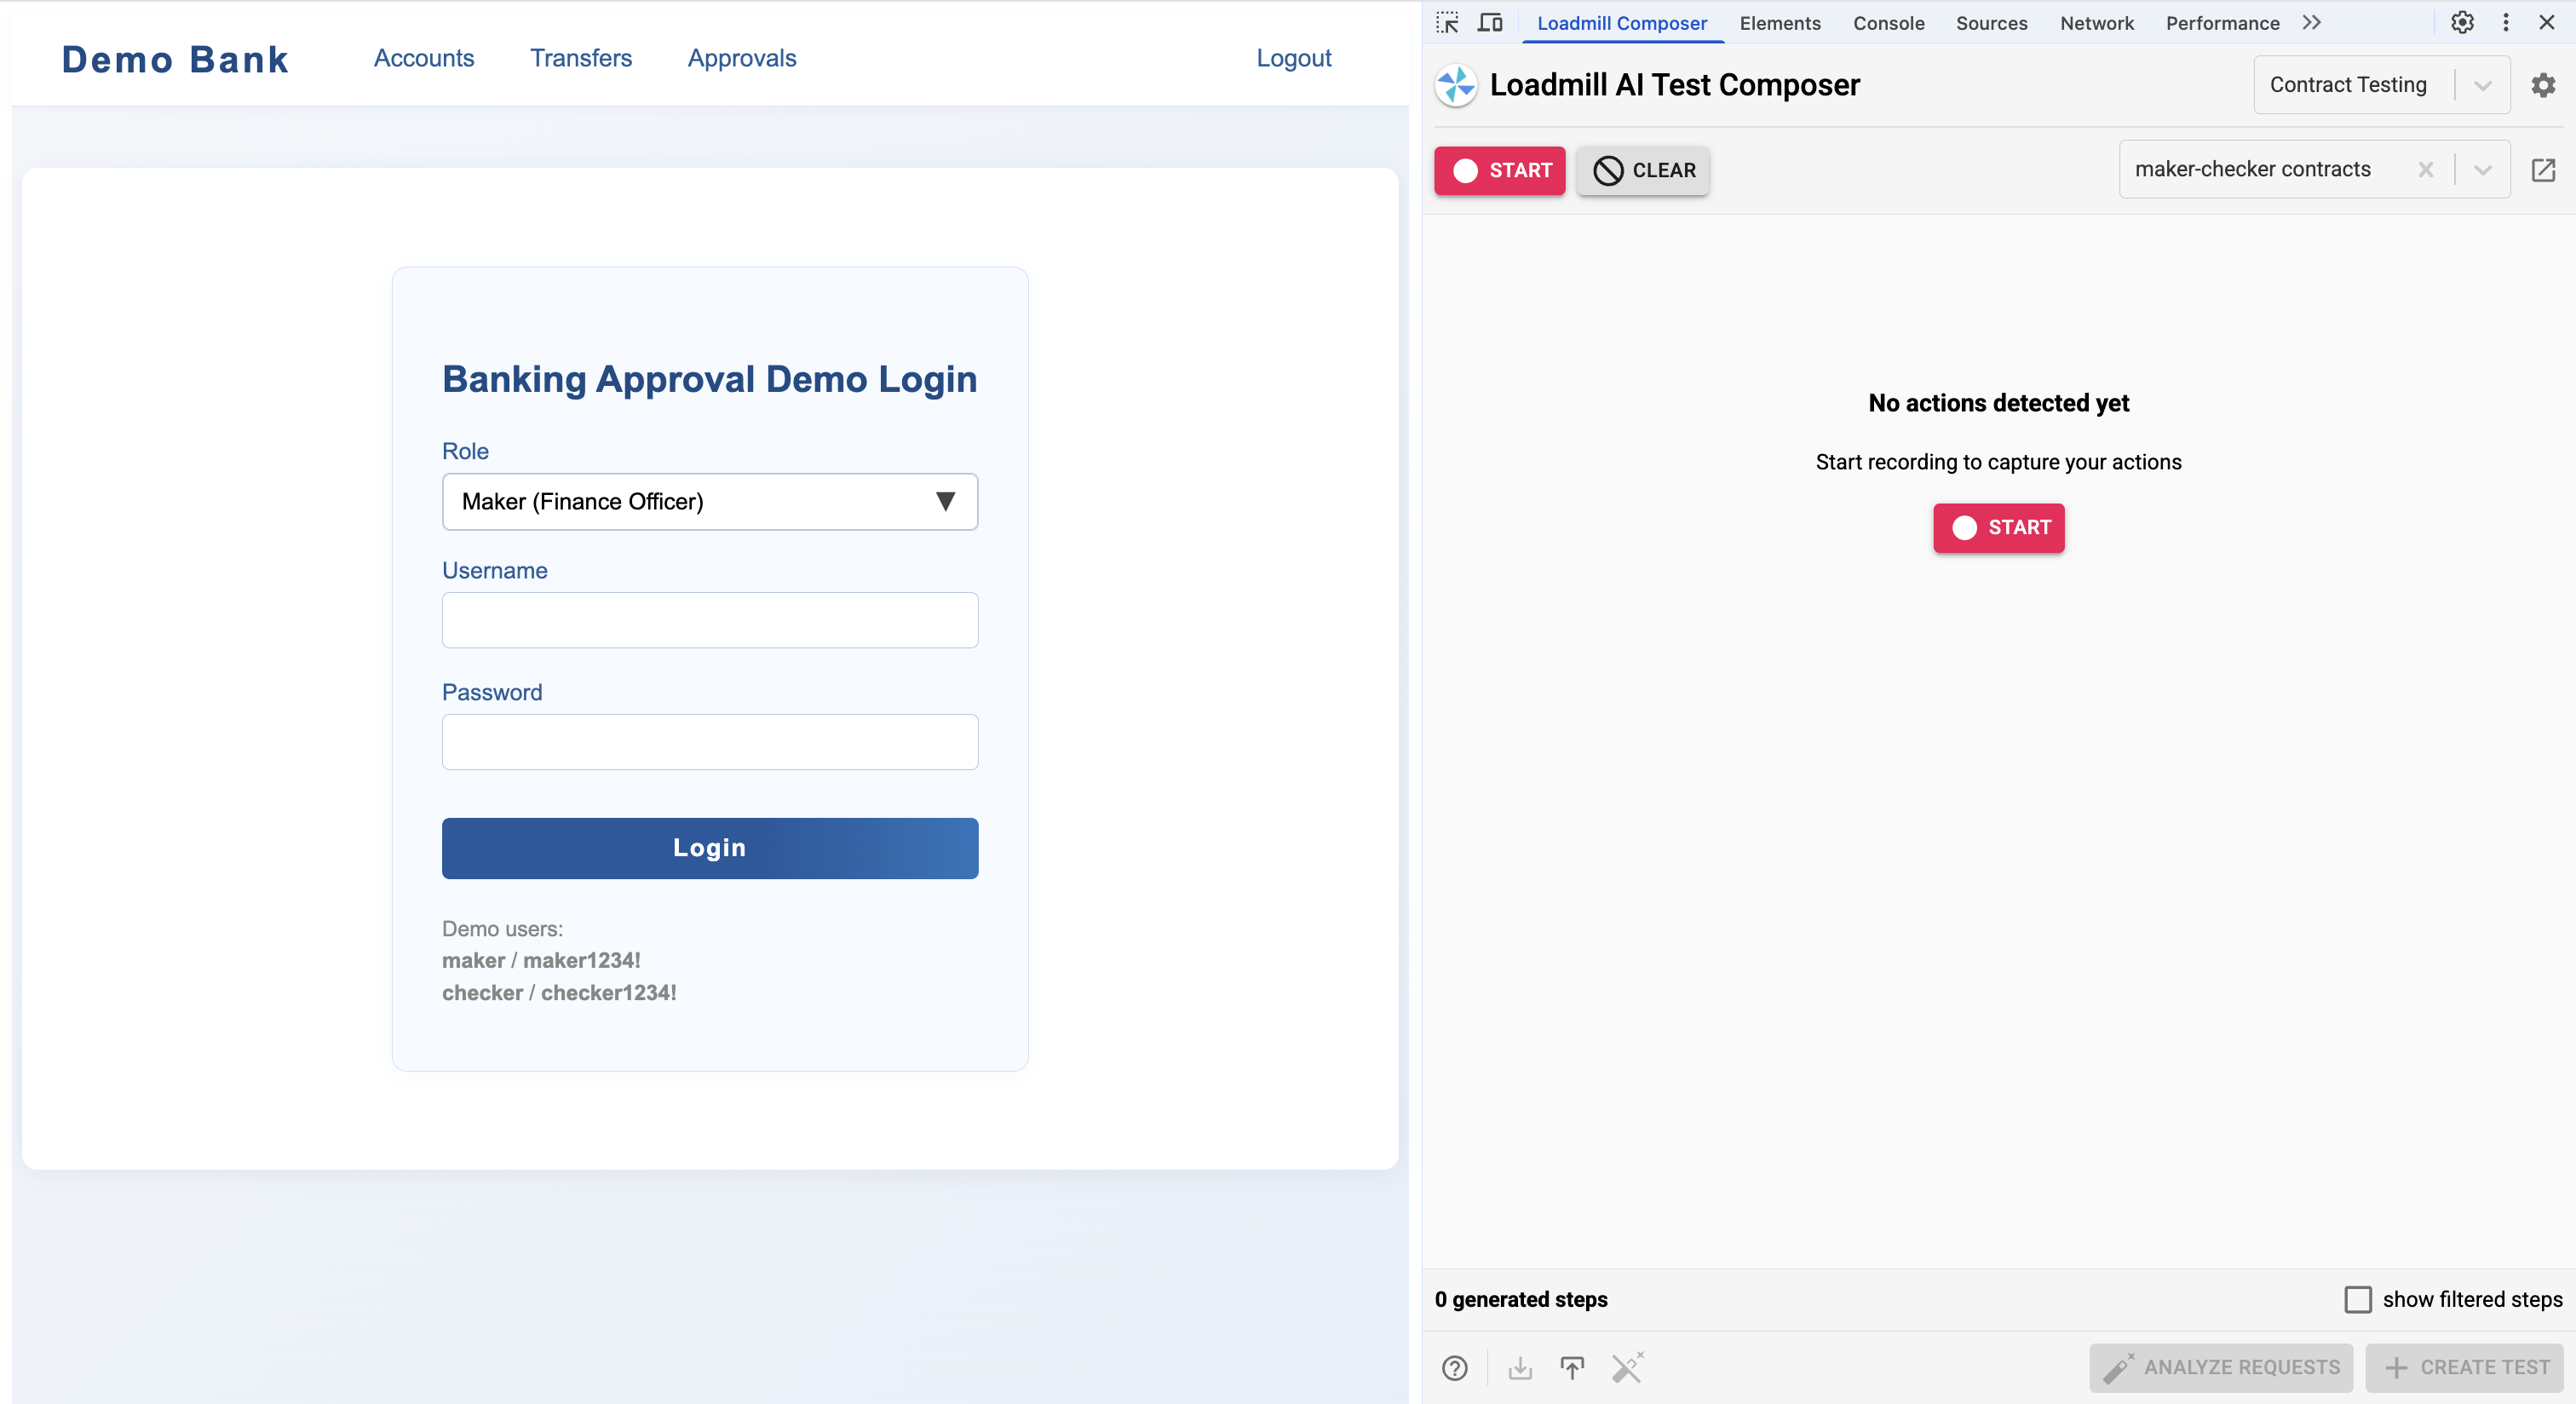Click the help question mark icon
Screen dimensions: 2576x1404
(x=1455, y=1368)
